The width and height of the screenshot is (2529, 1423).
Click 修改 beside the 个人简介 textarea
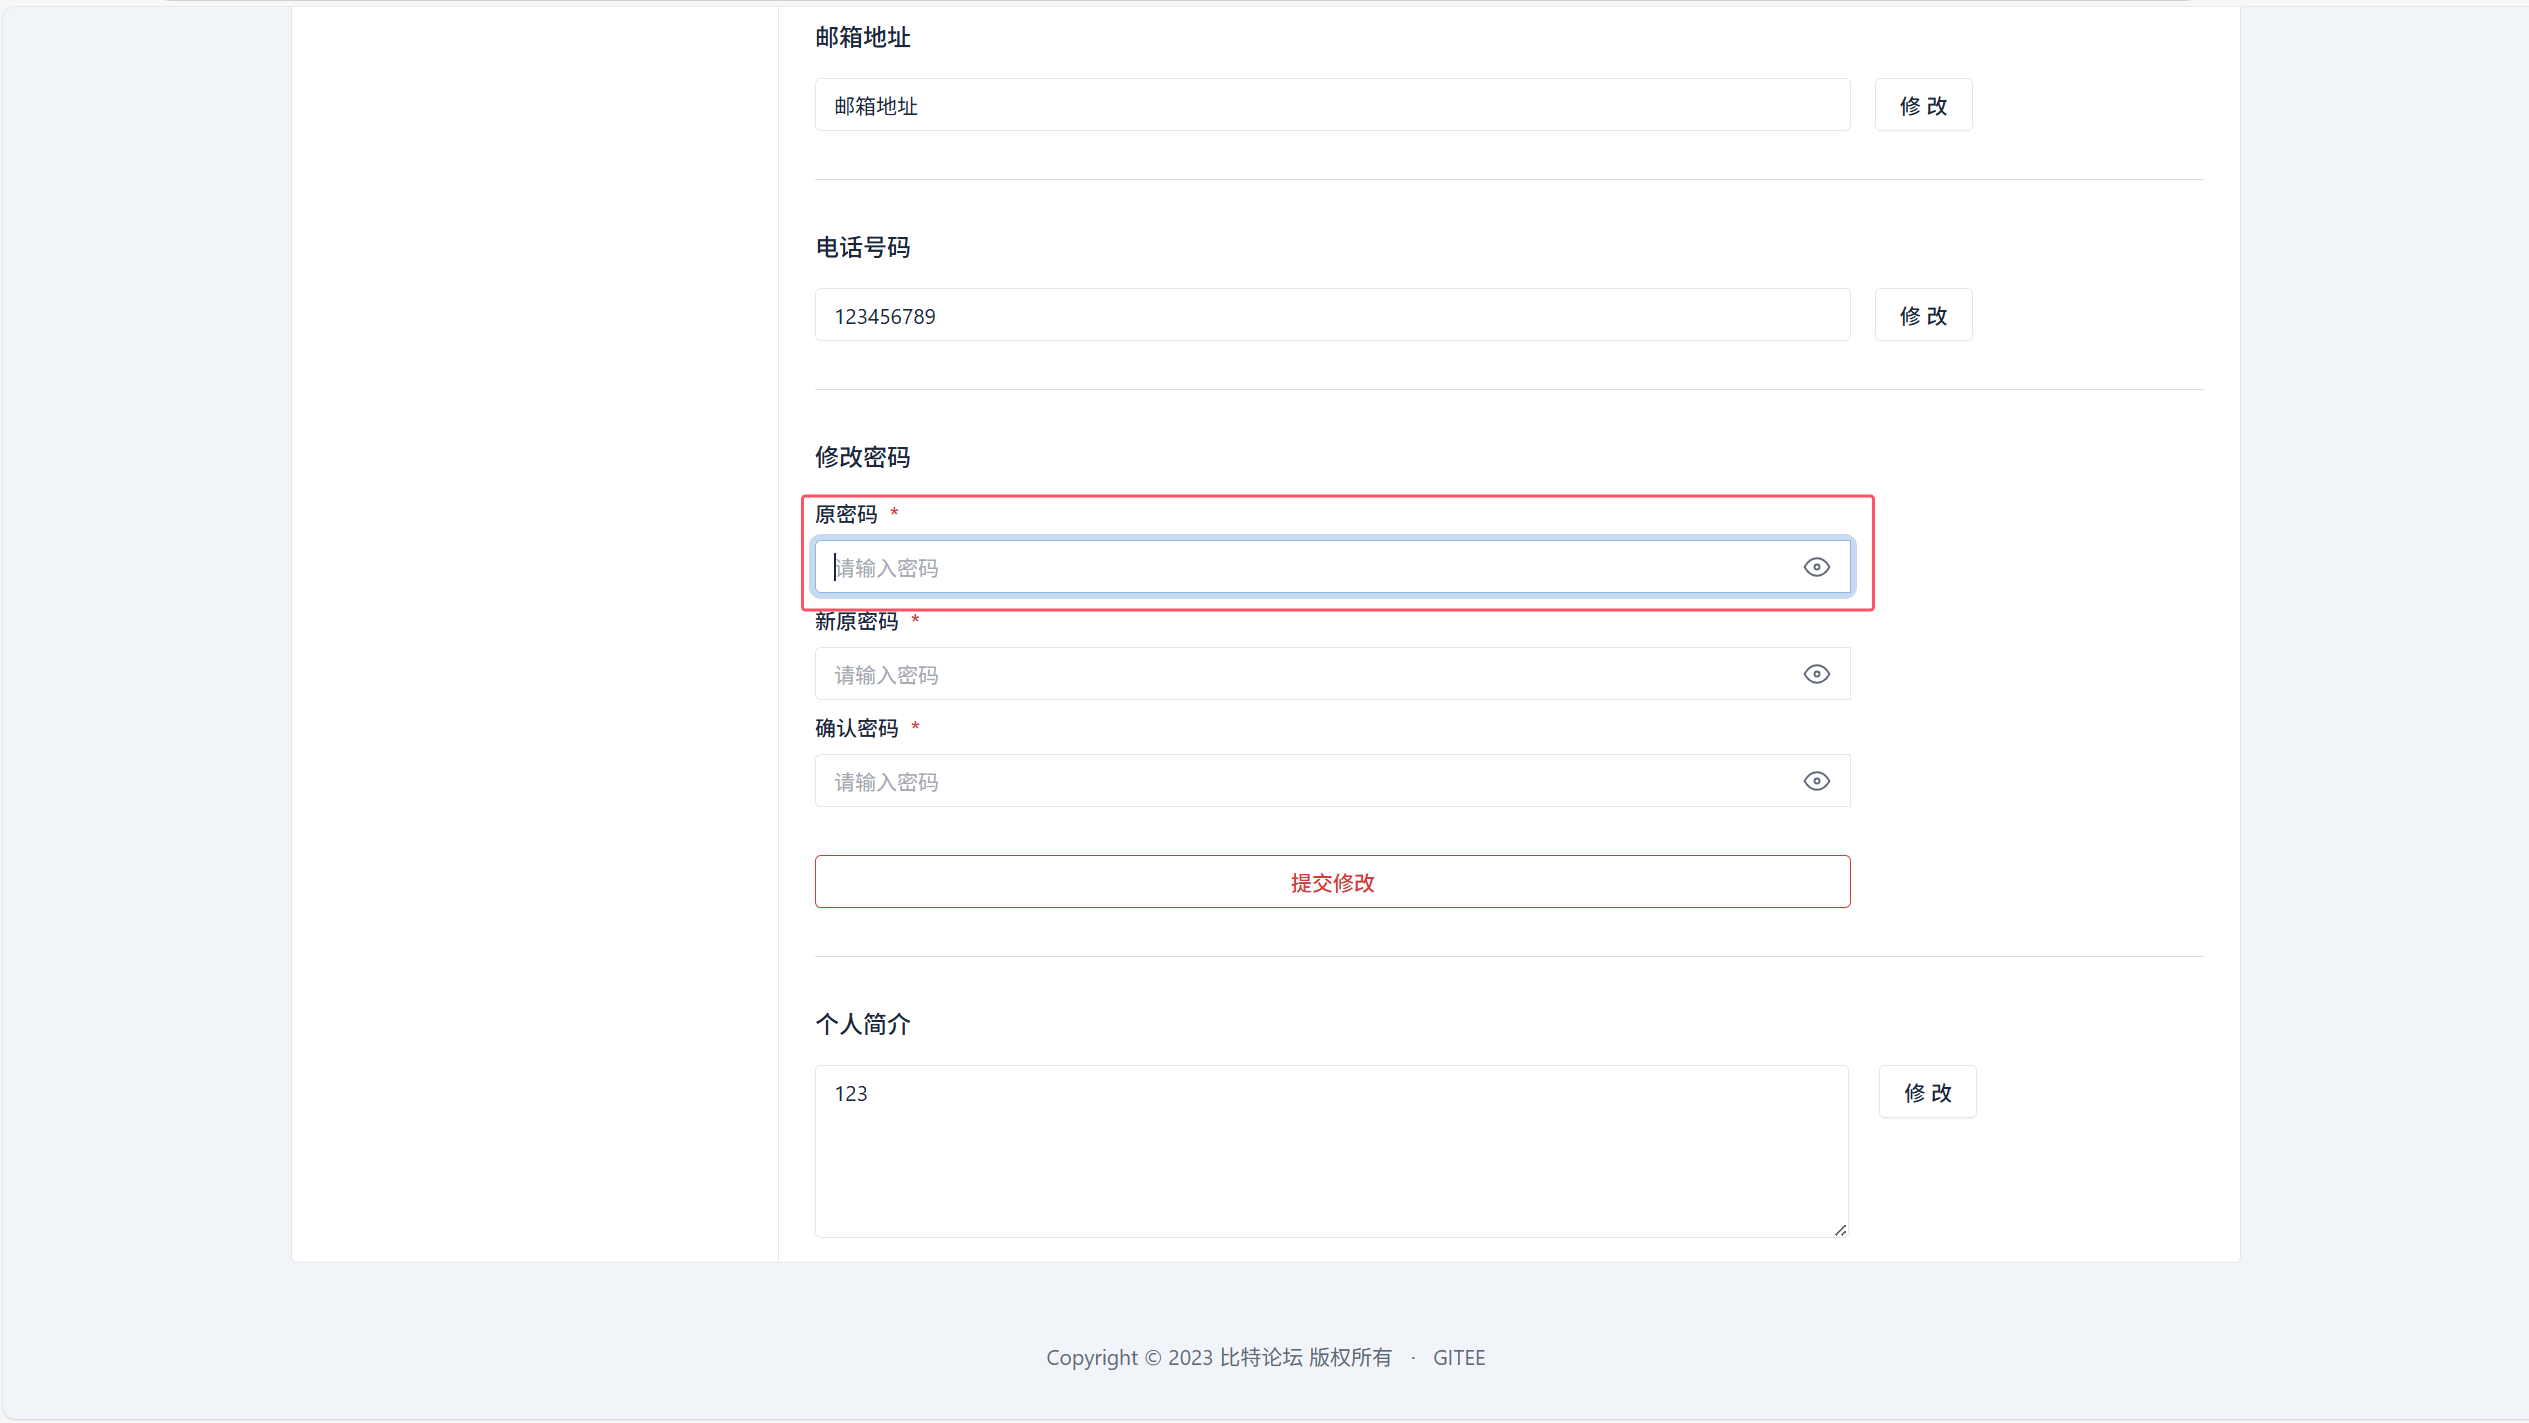click(x=1926, y=1092)
